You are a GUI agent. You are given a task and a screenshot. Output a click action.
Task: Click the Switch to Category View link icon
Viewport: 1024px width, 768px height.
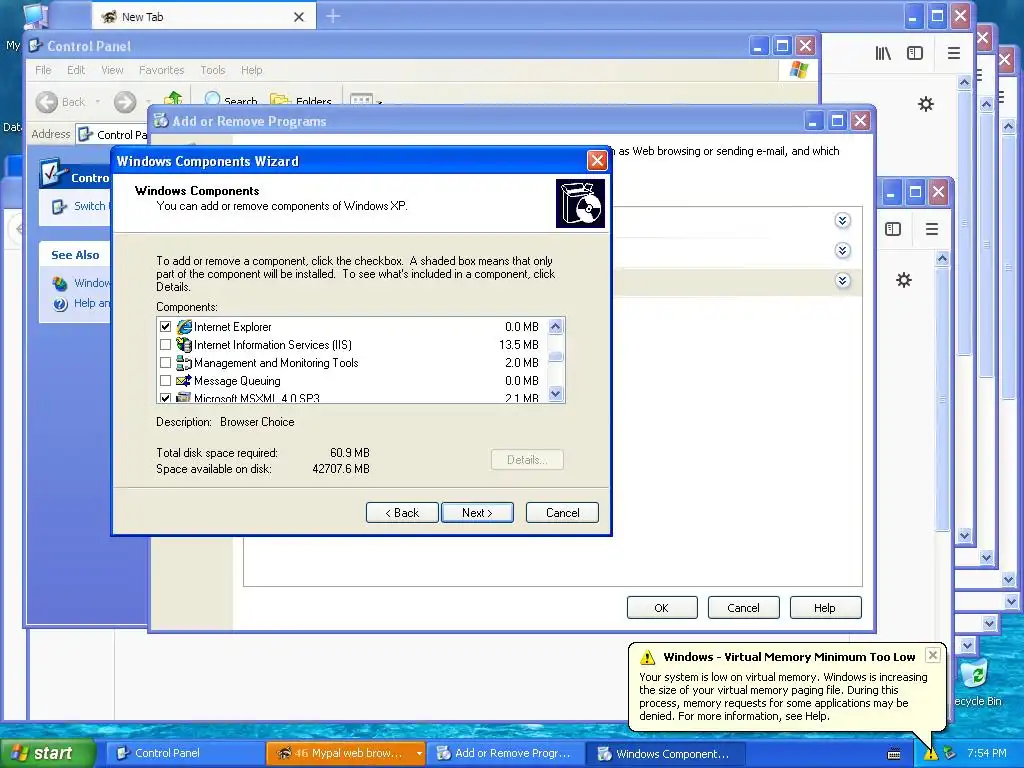[x=59, y=206]
